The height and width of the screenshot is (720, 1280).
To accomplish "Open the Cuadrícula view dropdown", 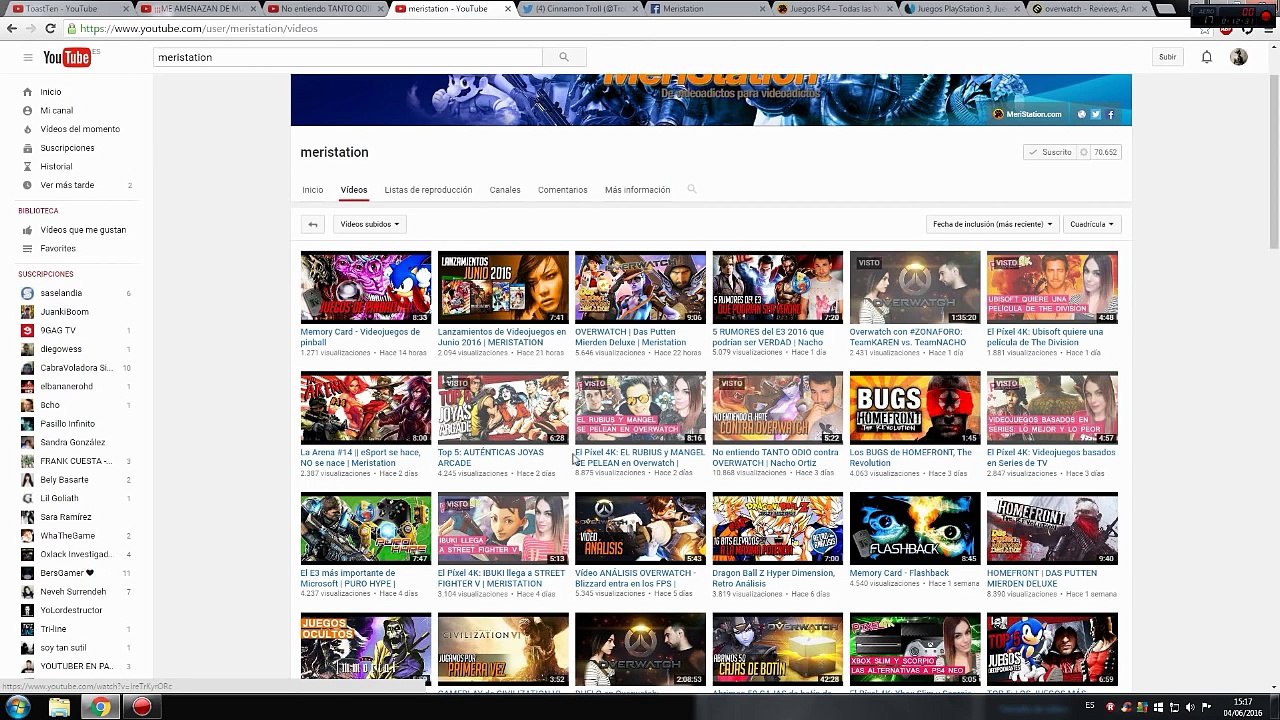I will coord(1092,224).
